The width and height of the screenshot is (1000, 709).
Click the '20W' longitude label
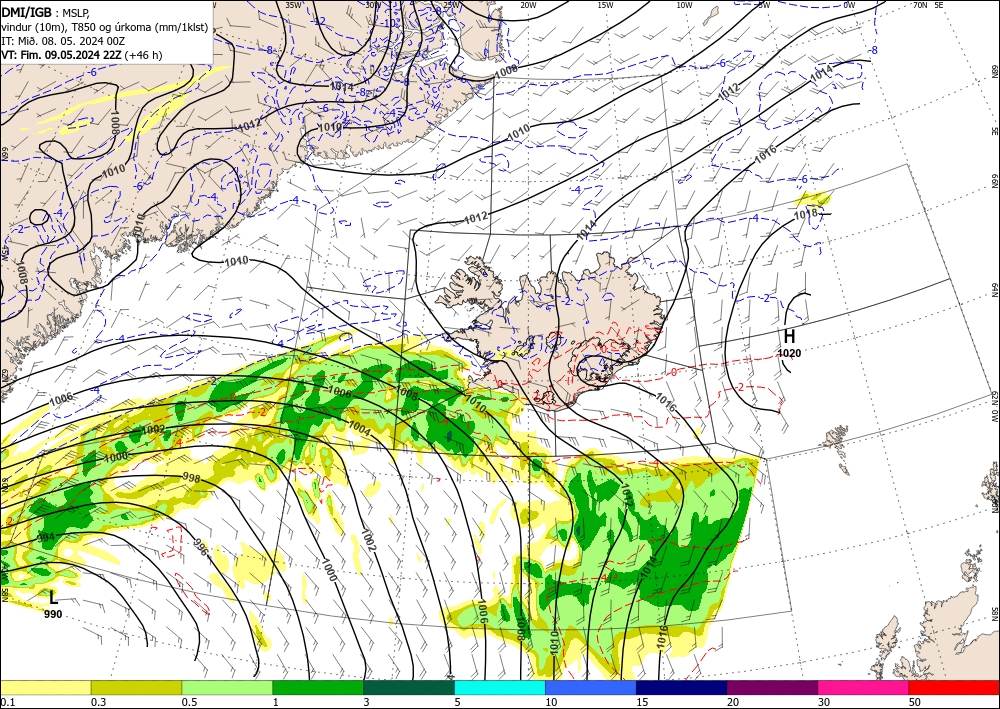(x=527, y=5)
